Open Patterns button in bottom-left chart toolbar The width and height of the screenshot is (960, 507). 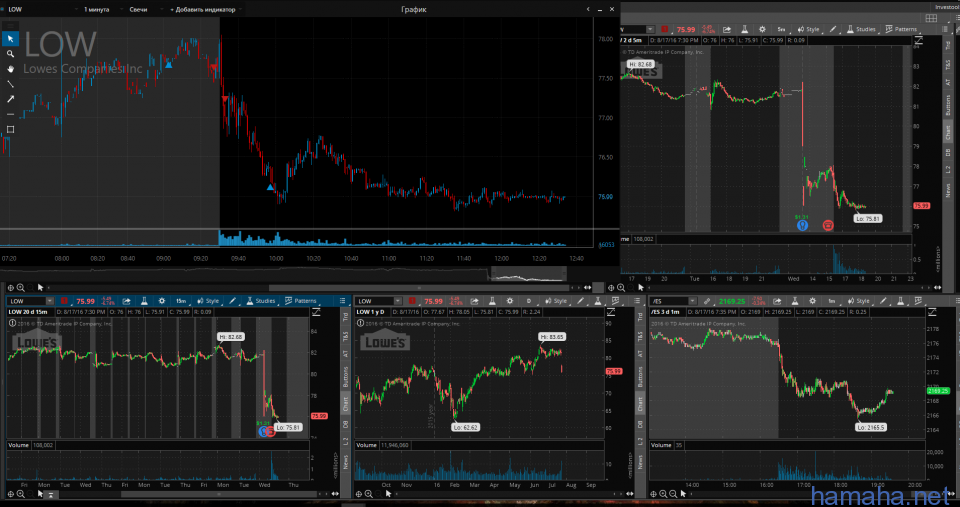tap(300, 300)
